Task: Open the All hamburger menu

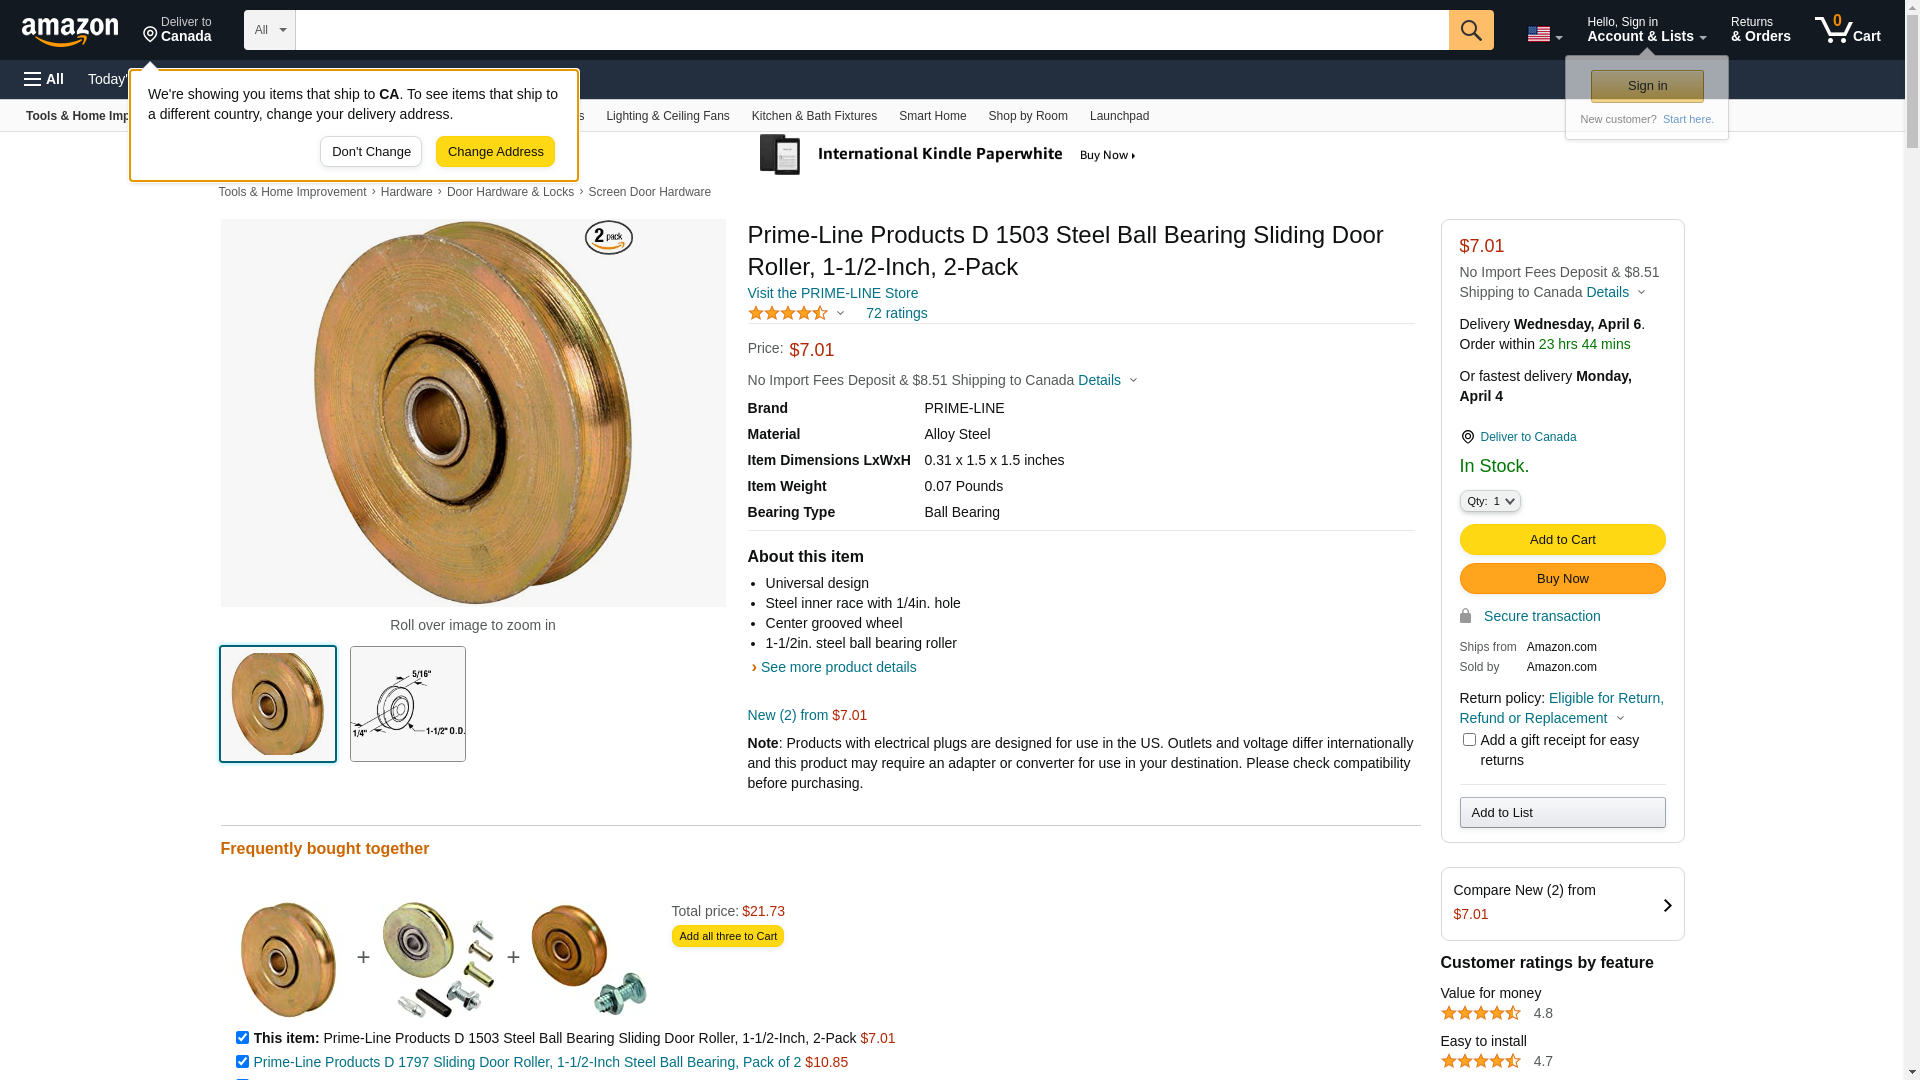Action: pyautogui.click(x=44, y=79)
